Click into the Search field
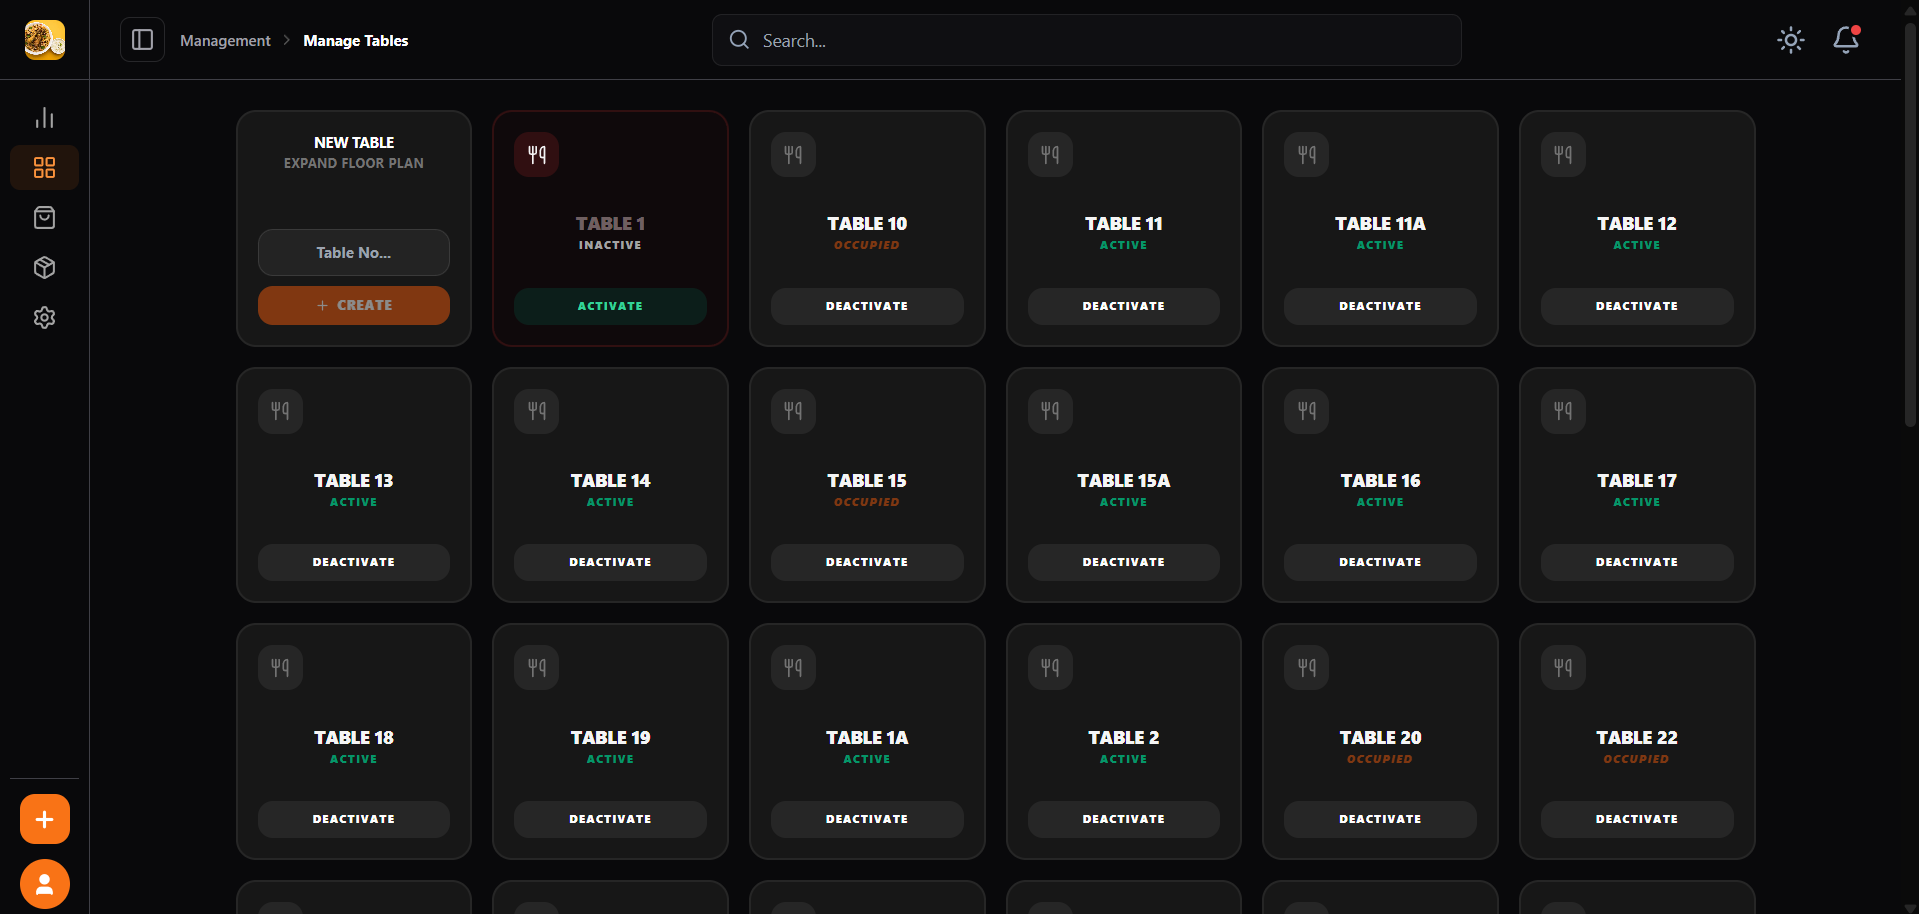1919x914 pixels. point(1087,40)
